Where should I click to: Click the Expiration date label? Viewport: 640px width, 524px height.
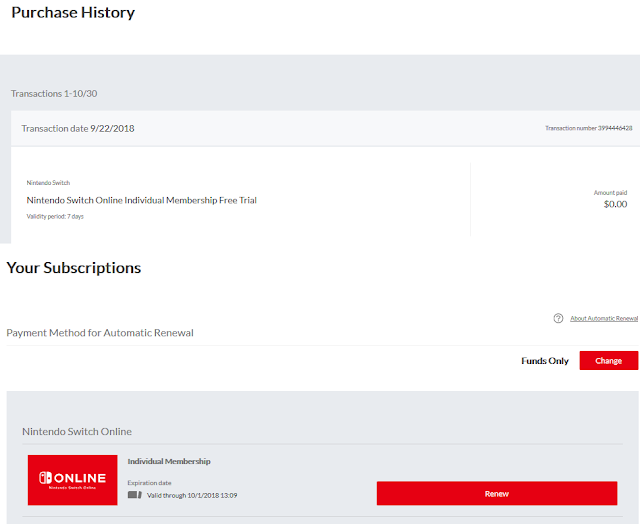click(x=149, y=483)
